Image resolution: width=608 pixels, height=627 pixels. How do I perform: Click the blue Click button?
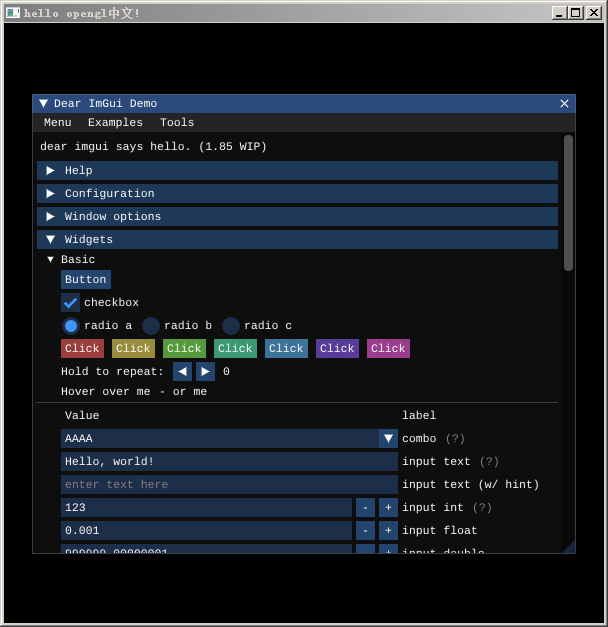click(286, 348)
